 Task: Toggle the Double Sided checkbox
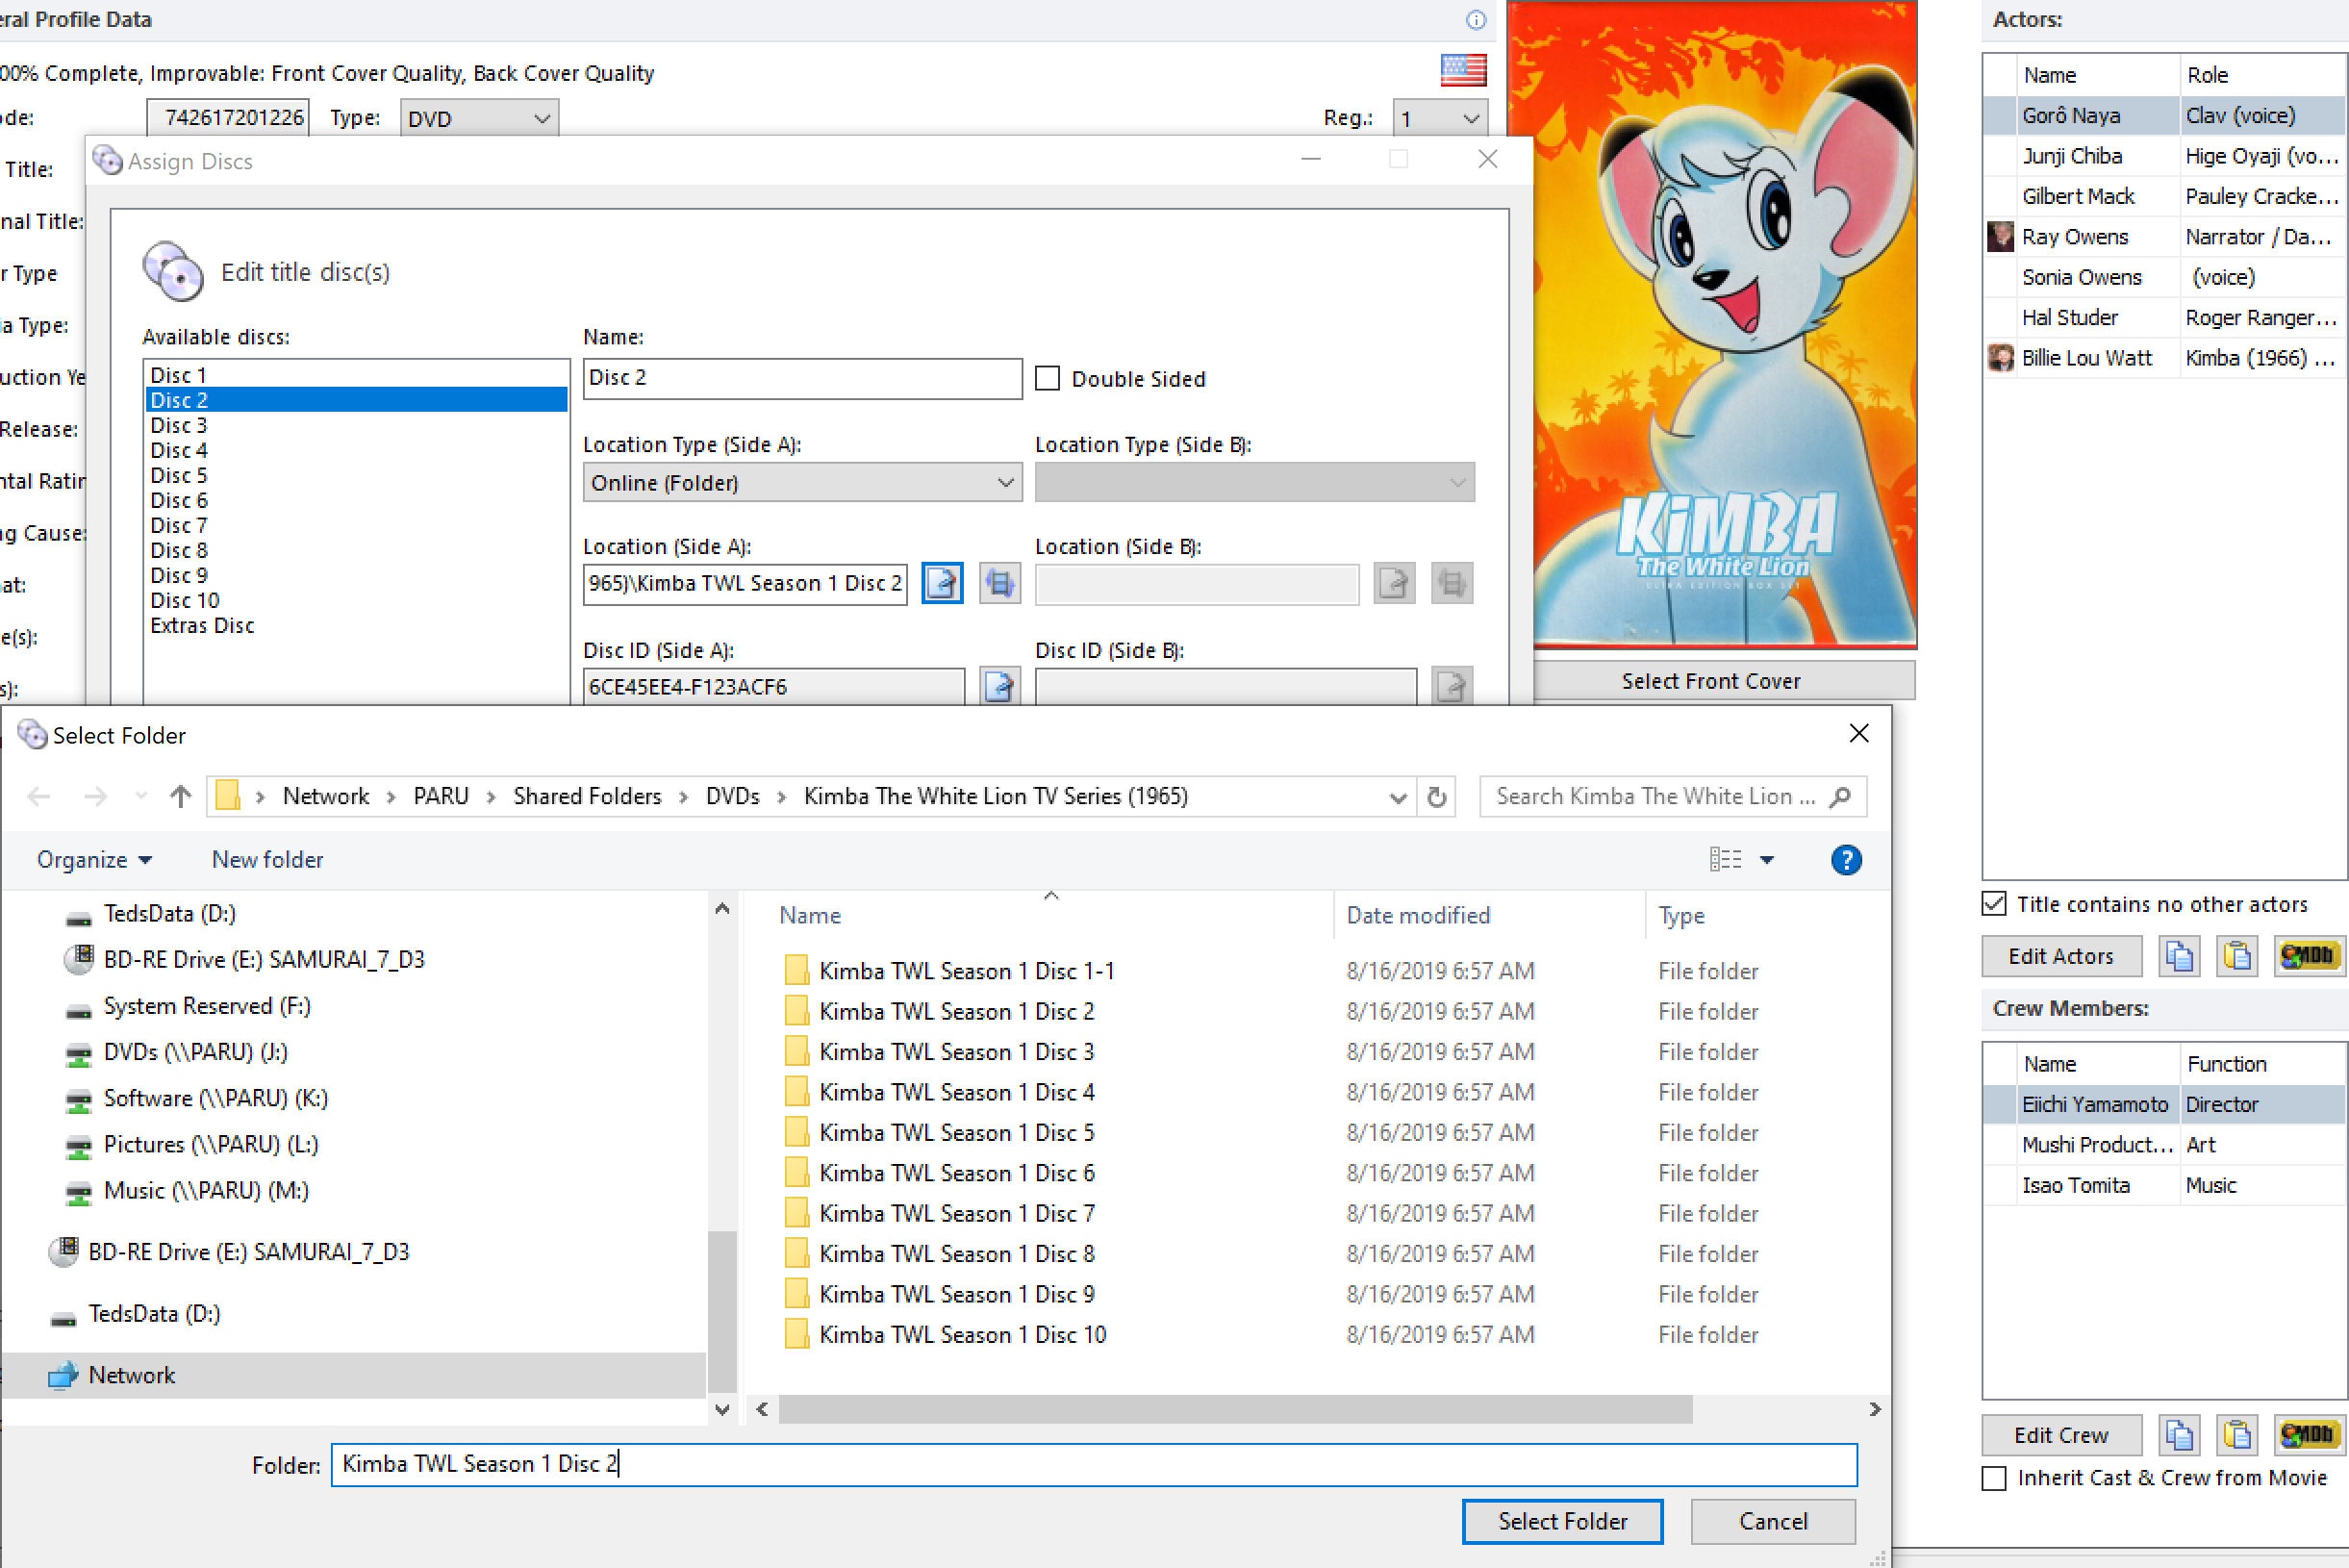click(x=1047, y=379)
